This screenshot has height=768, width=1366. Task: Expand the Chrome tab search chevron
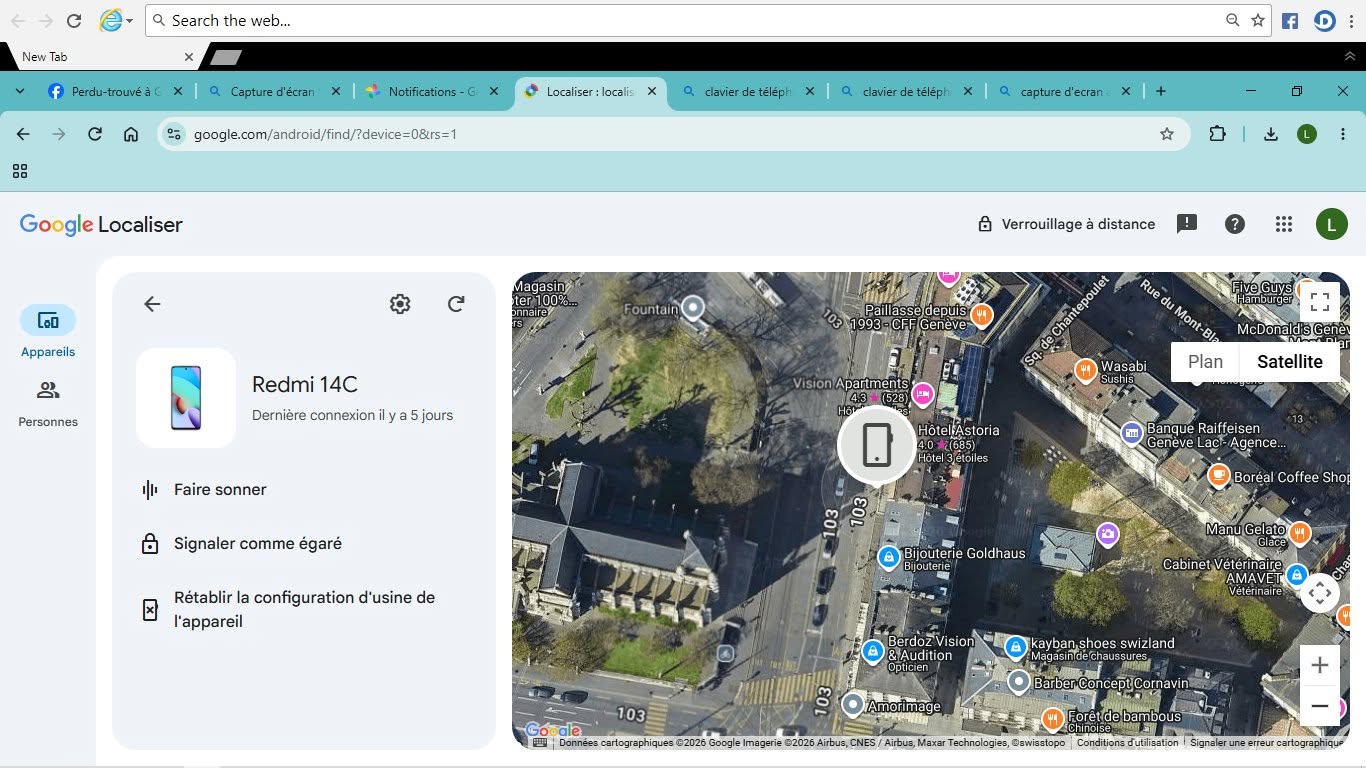tap(20, 91)
